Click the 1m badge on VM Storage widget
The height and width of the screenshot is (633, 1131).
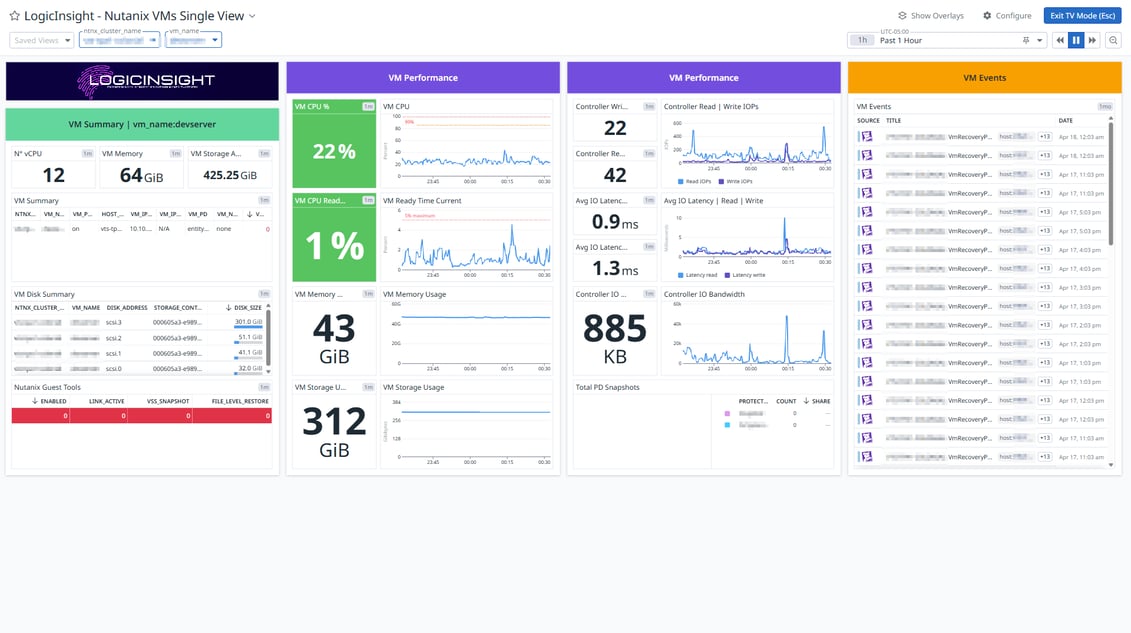click(x=264, y=154)
